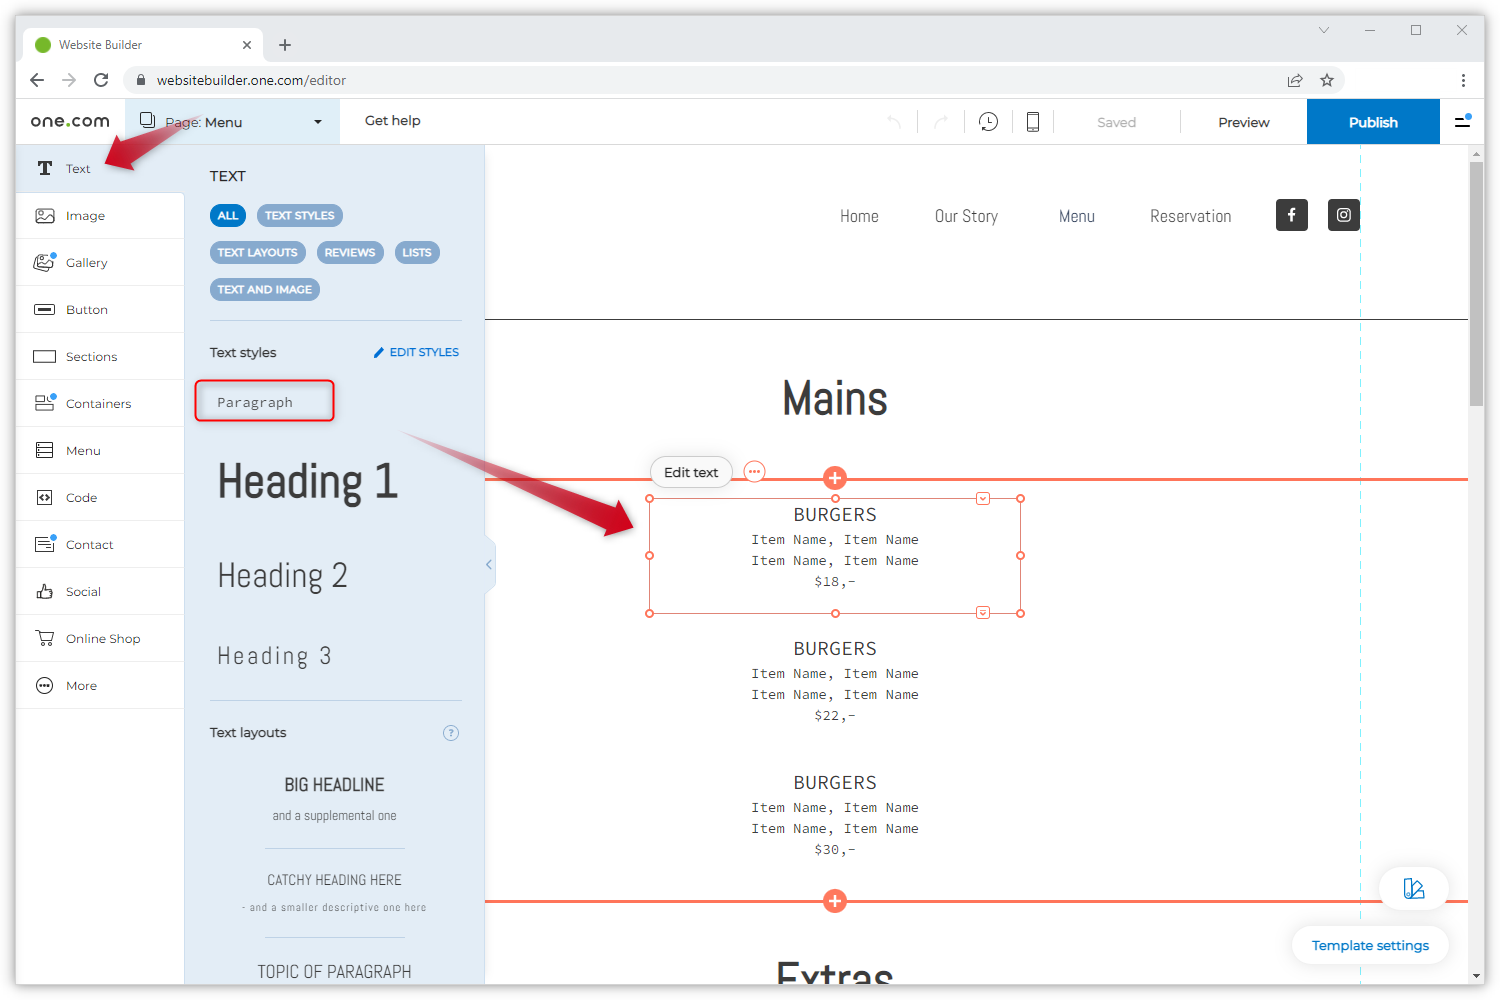Open the top-right hamburger settings menu
The height and width of the screenshot is (1000, 1500).
[1462, 122]
